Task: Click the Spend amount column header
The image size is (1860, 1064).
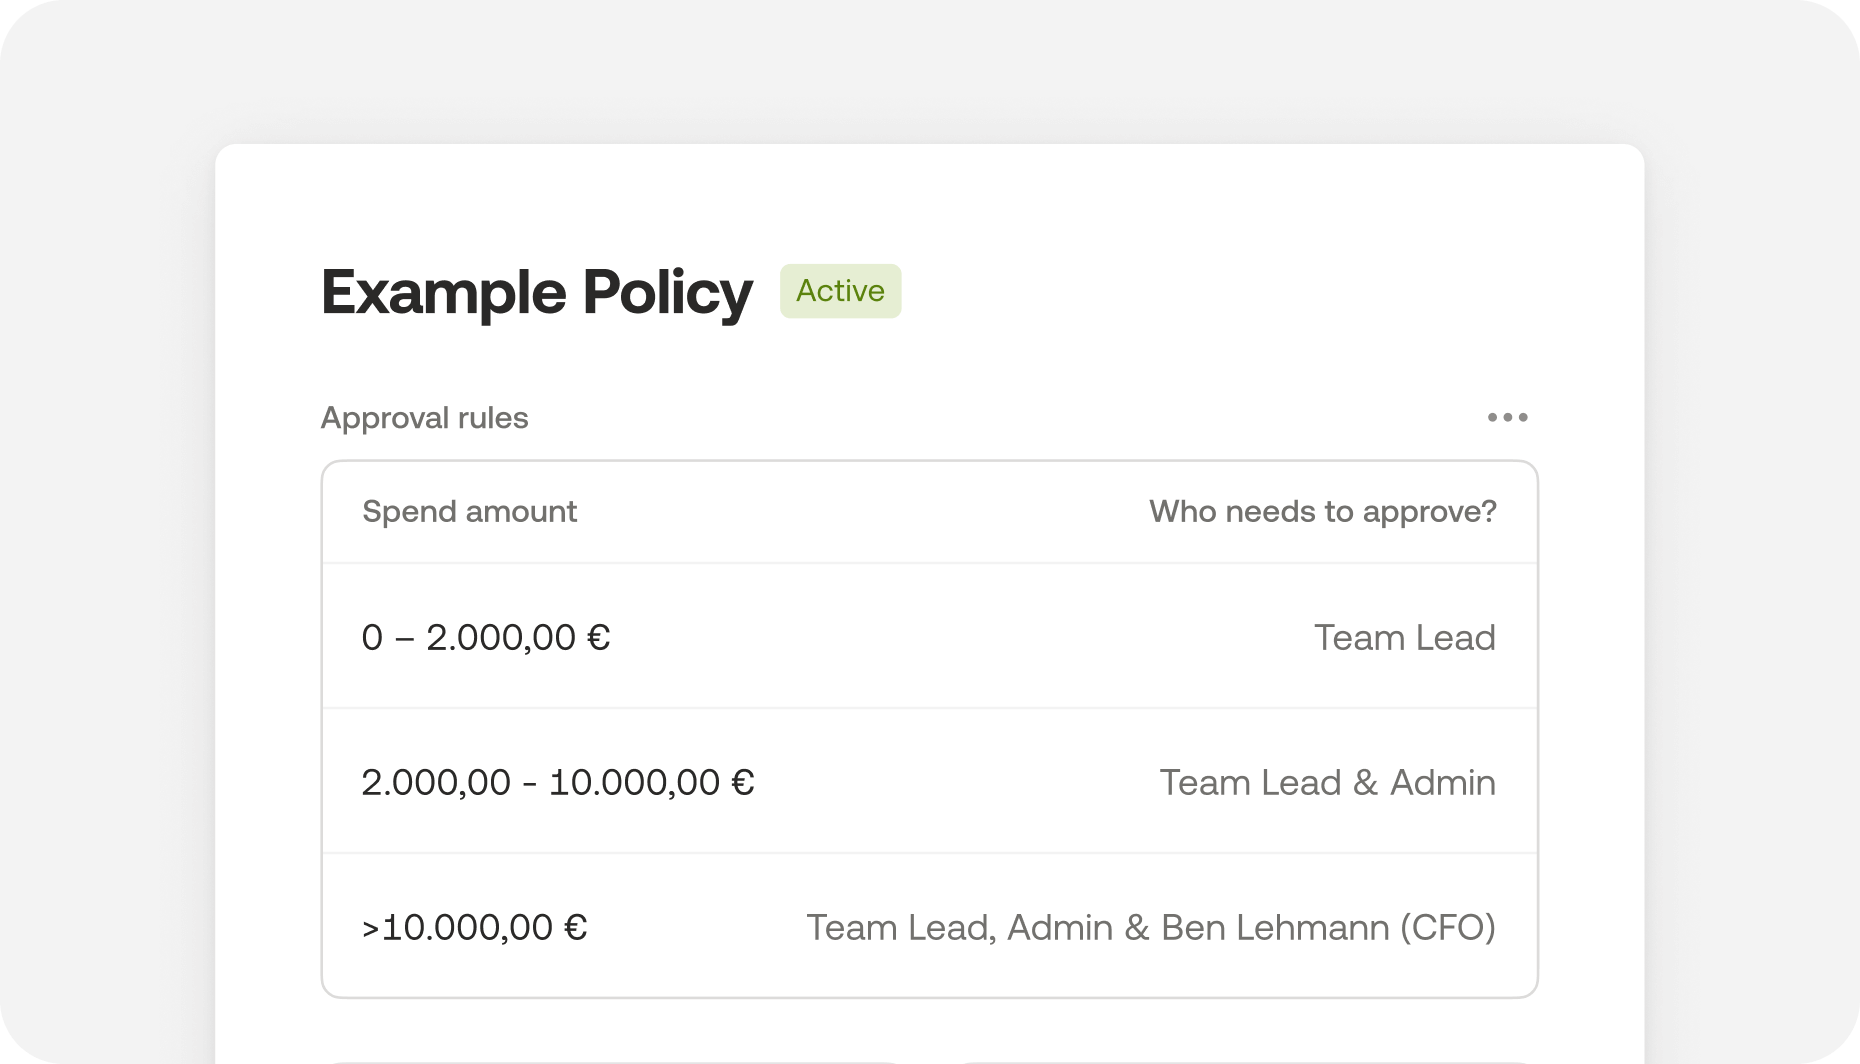Action: [469, 512]
